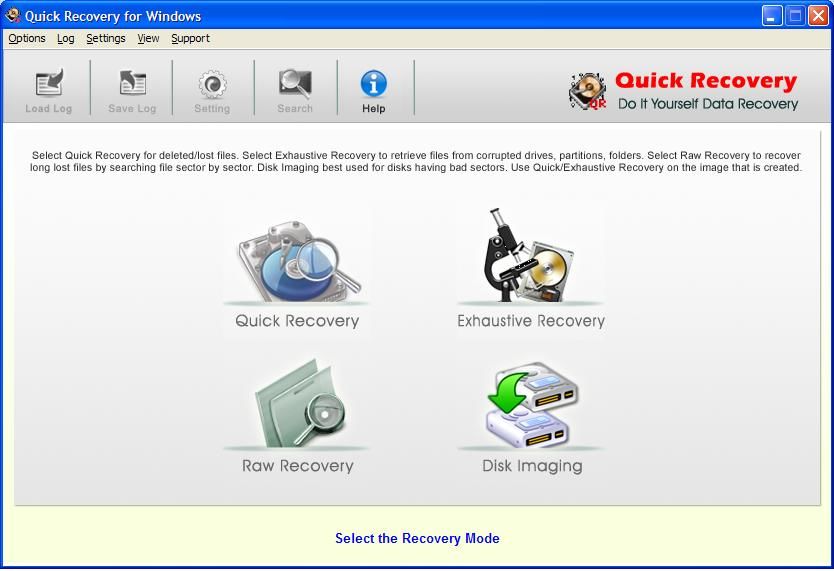This screenshot has height=571, width=834.
Task: Click the Search toolbar icon
Action: [x=295, y=84]
